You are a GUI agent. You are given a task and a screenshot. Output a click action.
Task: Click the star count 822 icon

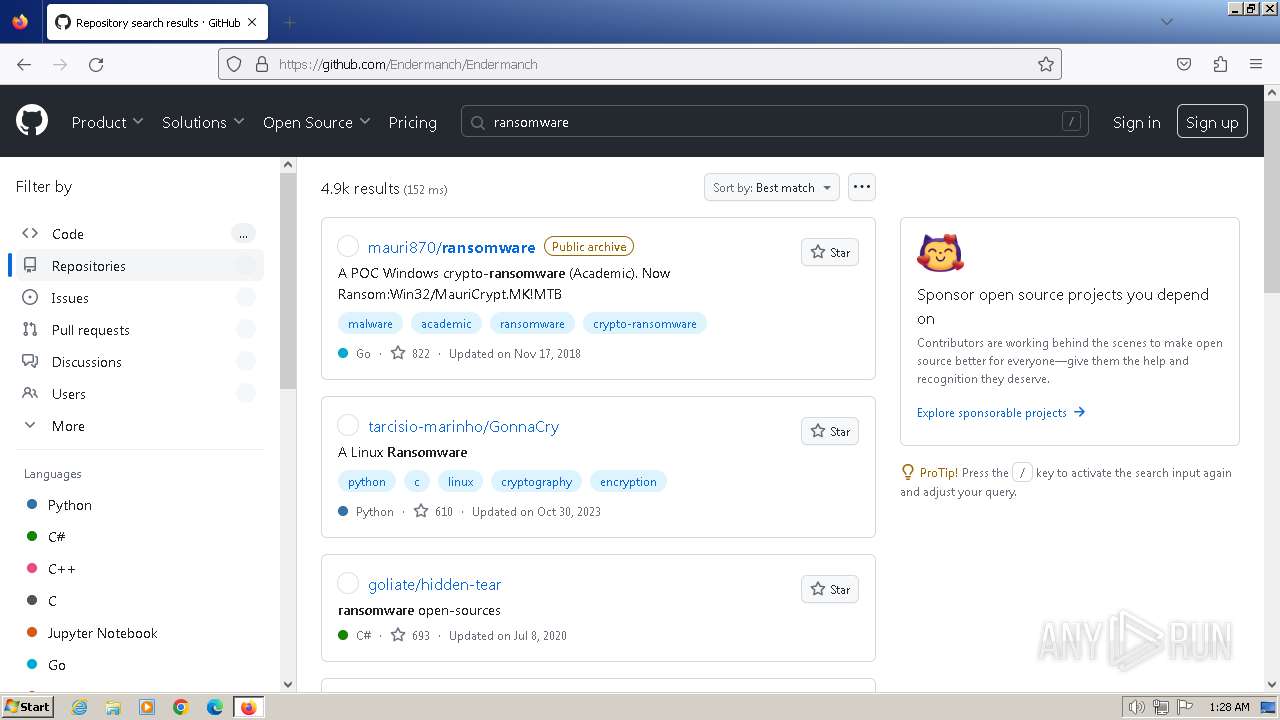[x=398, y=353]
